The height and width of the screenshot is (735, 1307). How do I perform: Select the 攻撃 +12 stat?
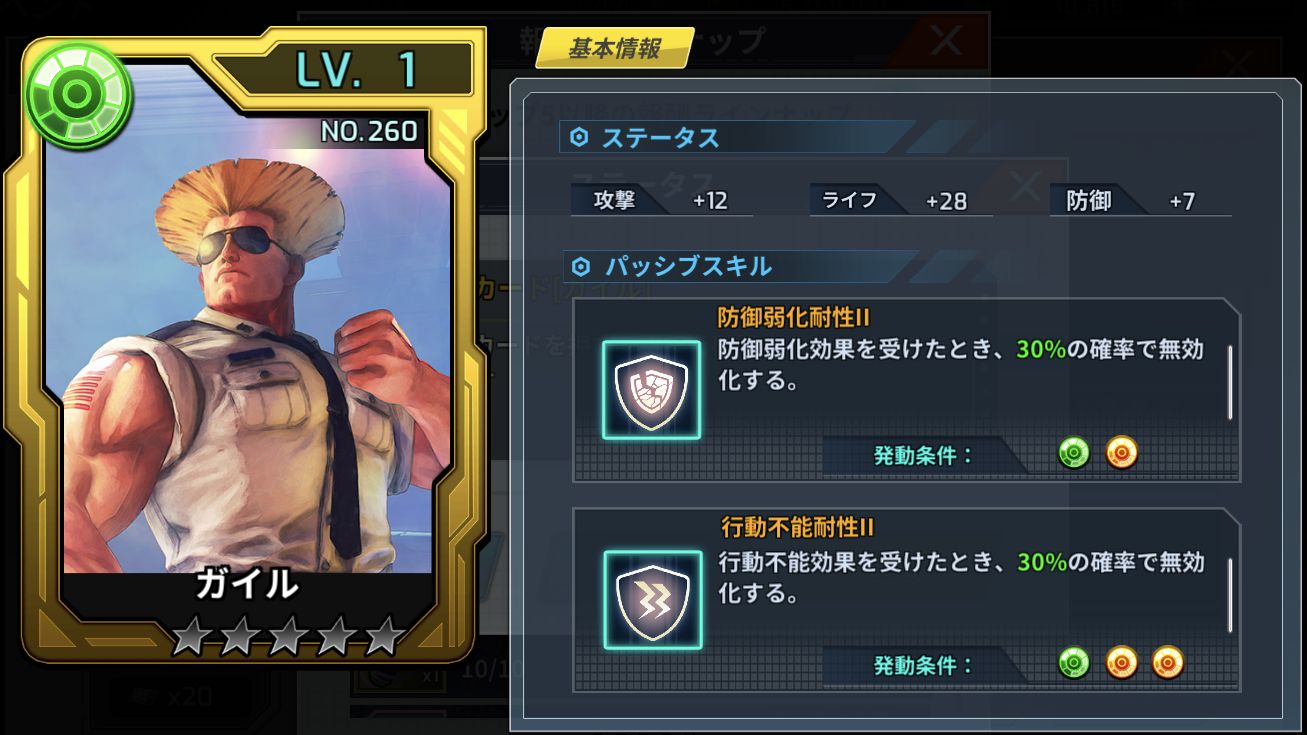662,200
